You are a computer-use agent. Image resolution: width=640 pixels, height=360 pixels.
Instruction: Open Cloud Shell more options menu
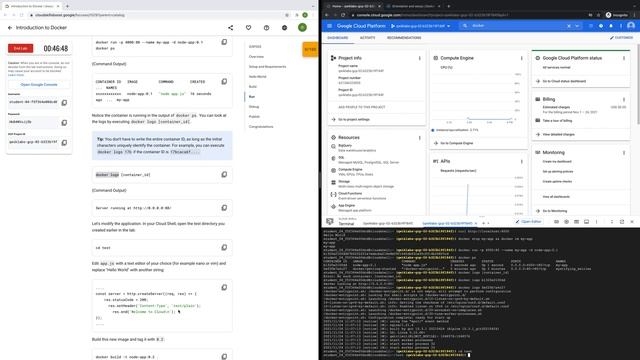coord(596,222)
